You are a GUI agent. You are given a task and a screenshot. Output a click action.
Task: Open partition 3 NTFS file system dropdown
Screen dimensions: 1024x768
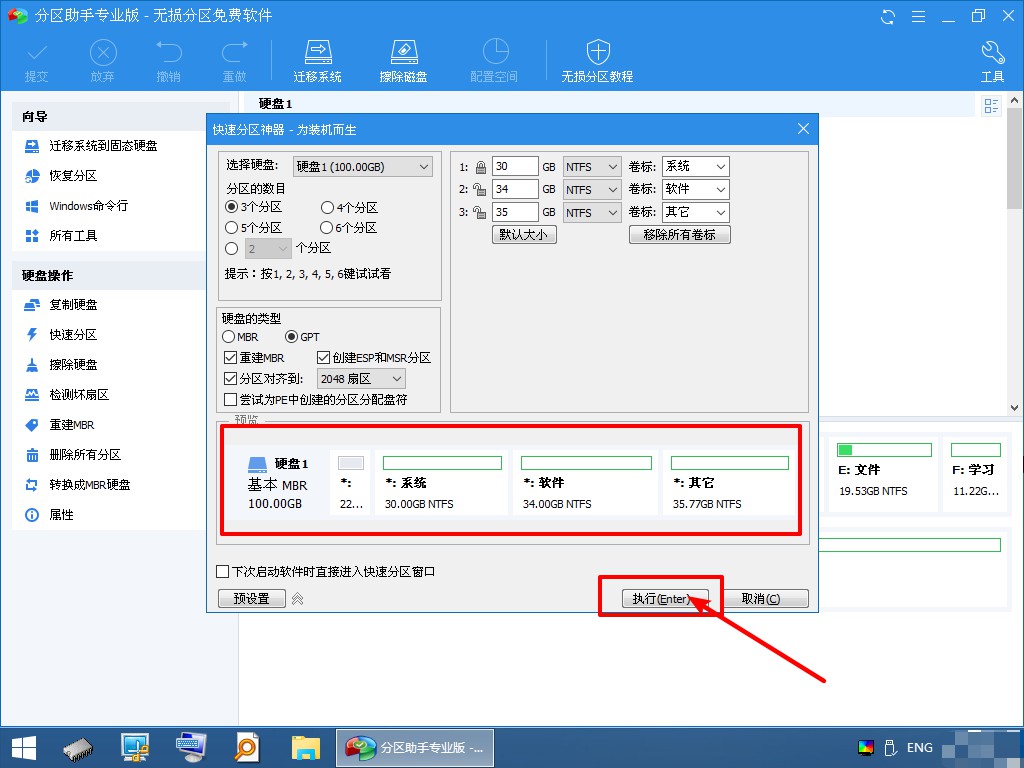[592, 212]
